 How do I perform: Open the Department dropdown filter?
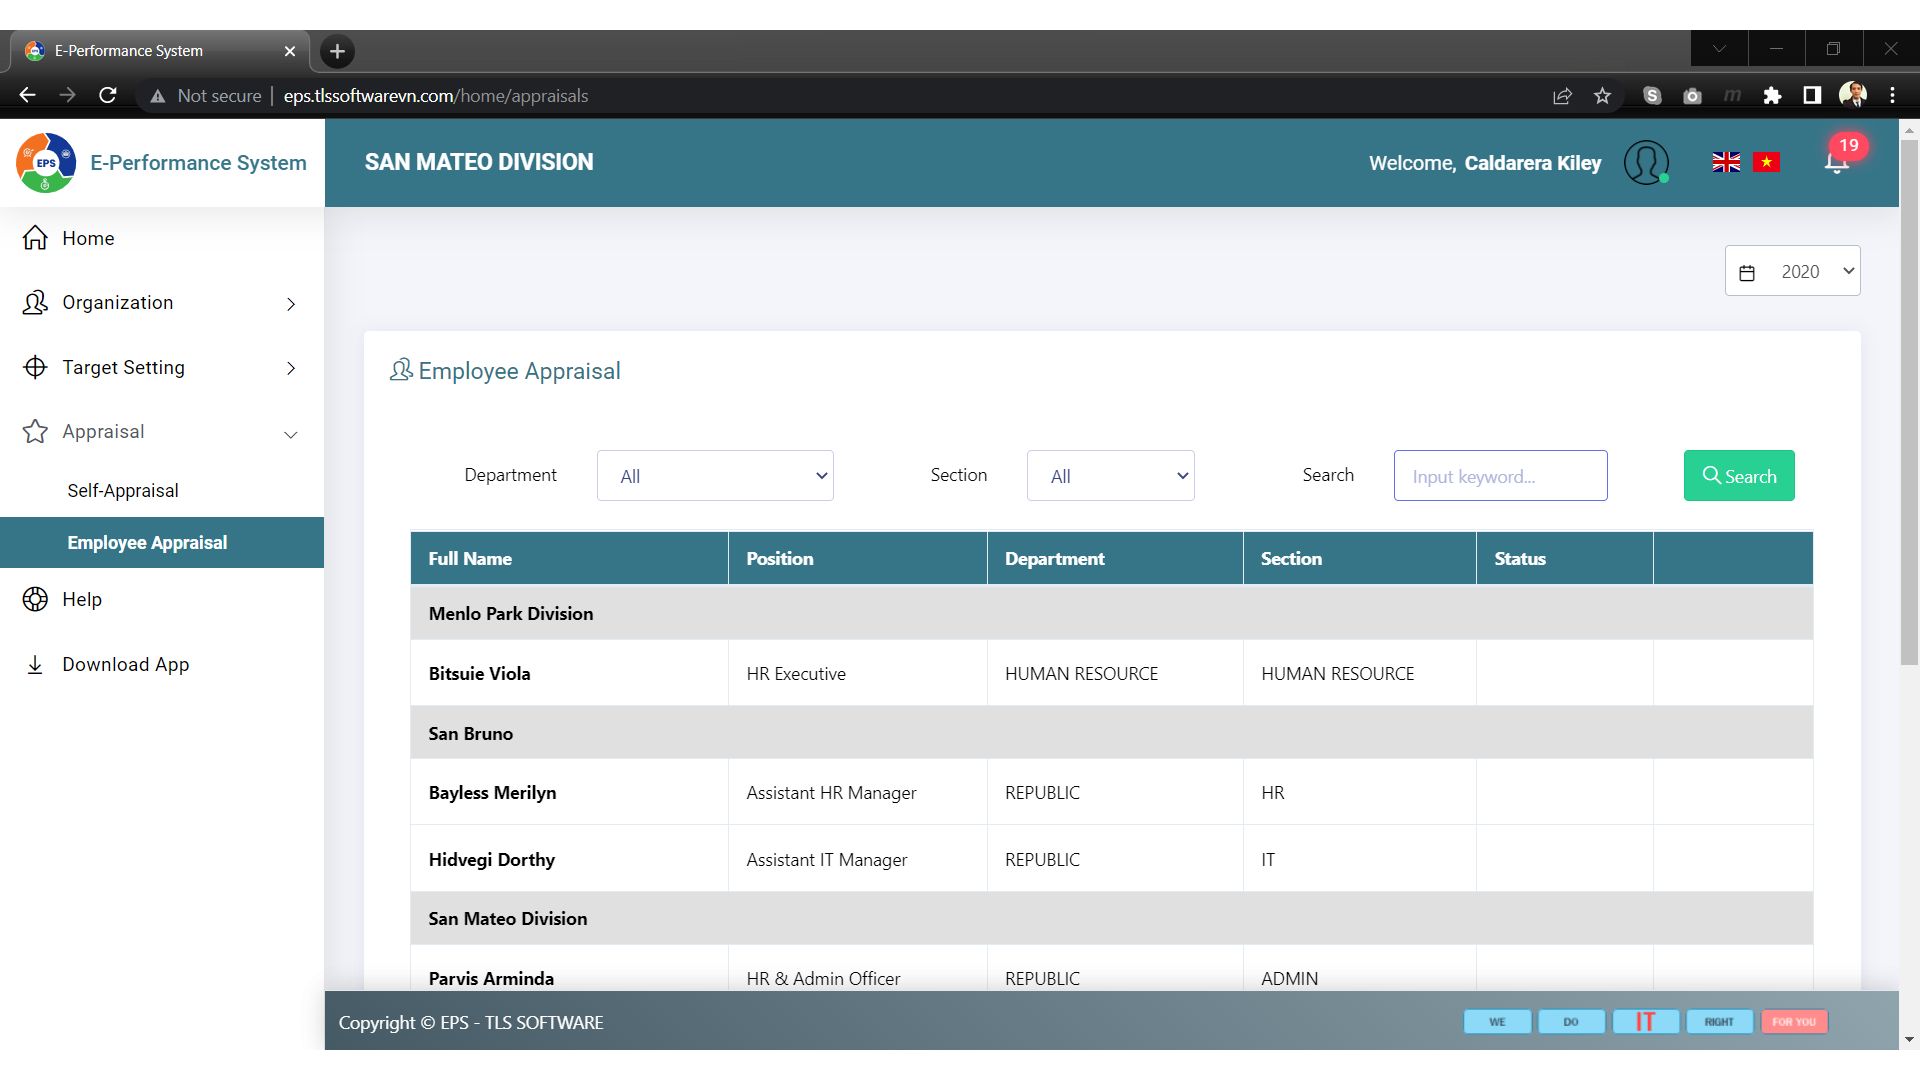click(715, 476)
